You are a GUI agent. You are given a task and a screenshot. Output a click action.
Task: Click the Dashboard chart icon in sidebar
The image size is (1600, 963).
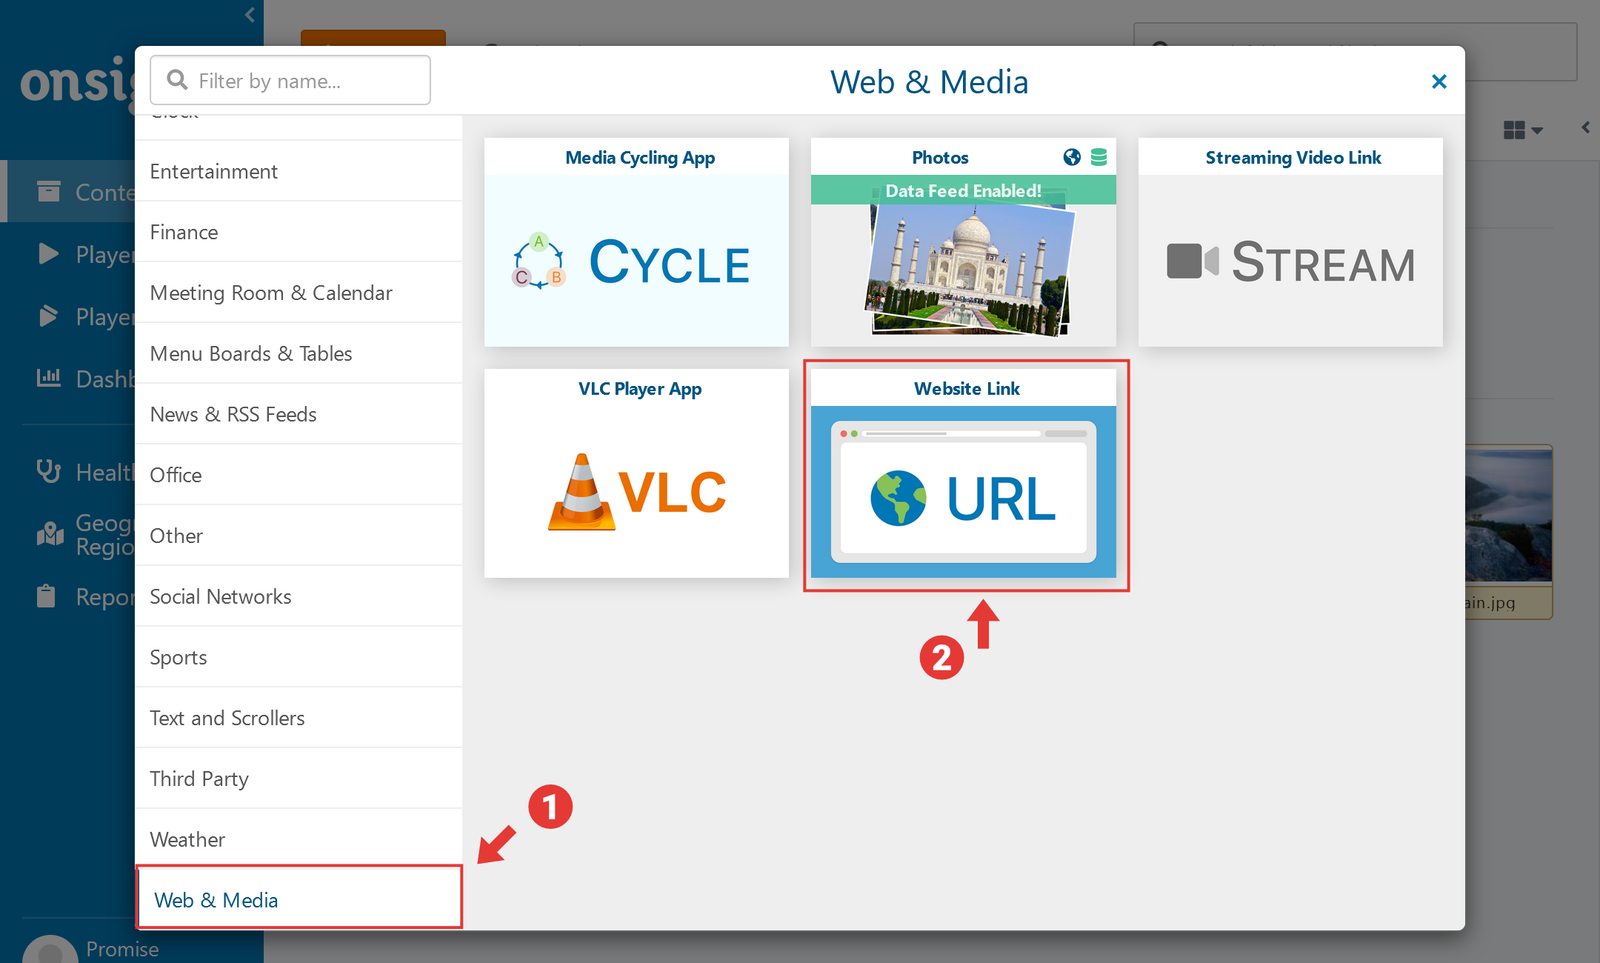(x=48, y=378)
